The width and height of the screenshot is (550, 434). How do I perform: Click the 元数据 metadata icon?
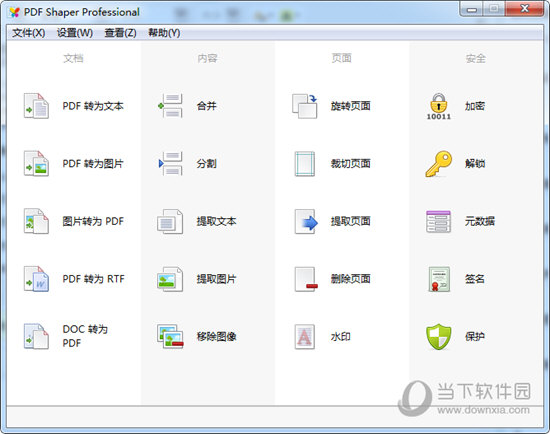438,221
